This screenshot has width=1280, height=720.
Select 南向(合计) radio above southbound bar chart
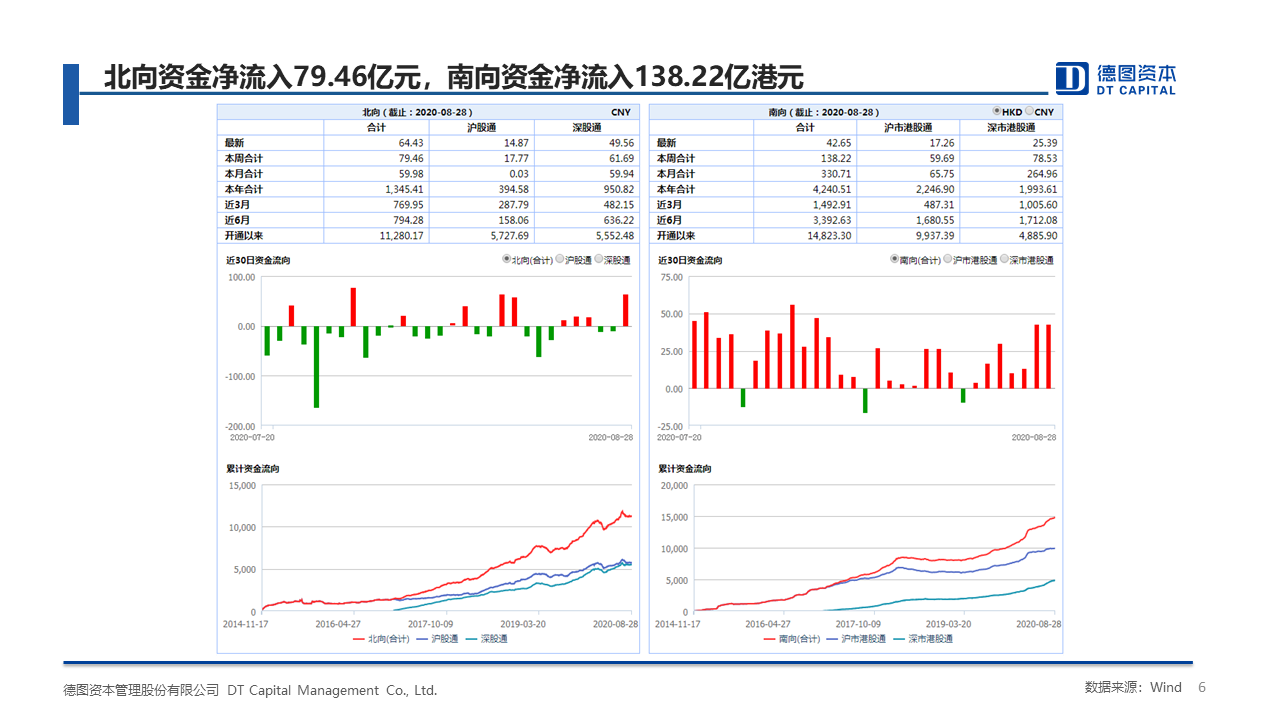pyautogui.click(x=894, y=259)
